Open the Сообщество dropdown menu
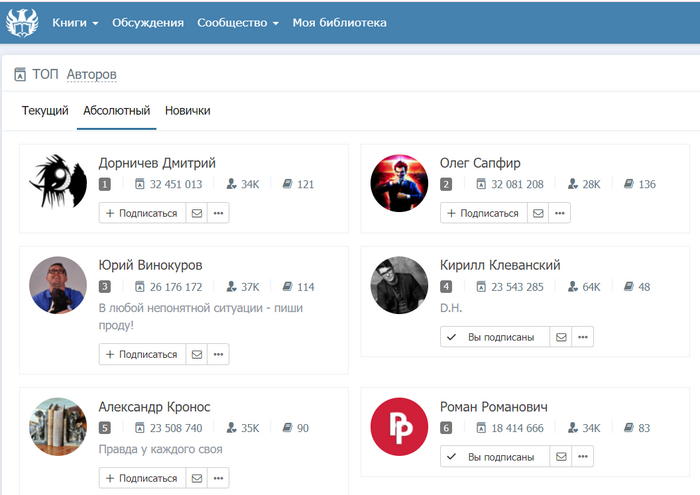 tap(238, 22)
